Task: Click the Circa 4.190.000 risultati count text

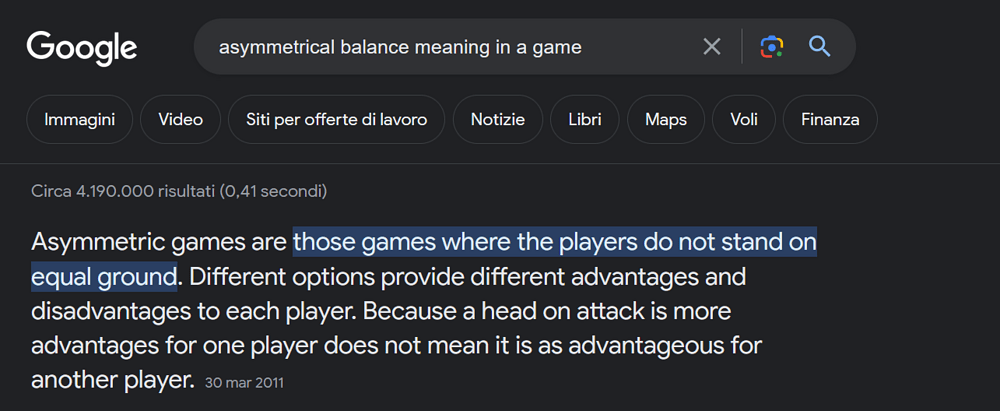Action: pos(179,190)
